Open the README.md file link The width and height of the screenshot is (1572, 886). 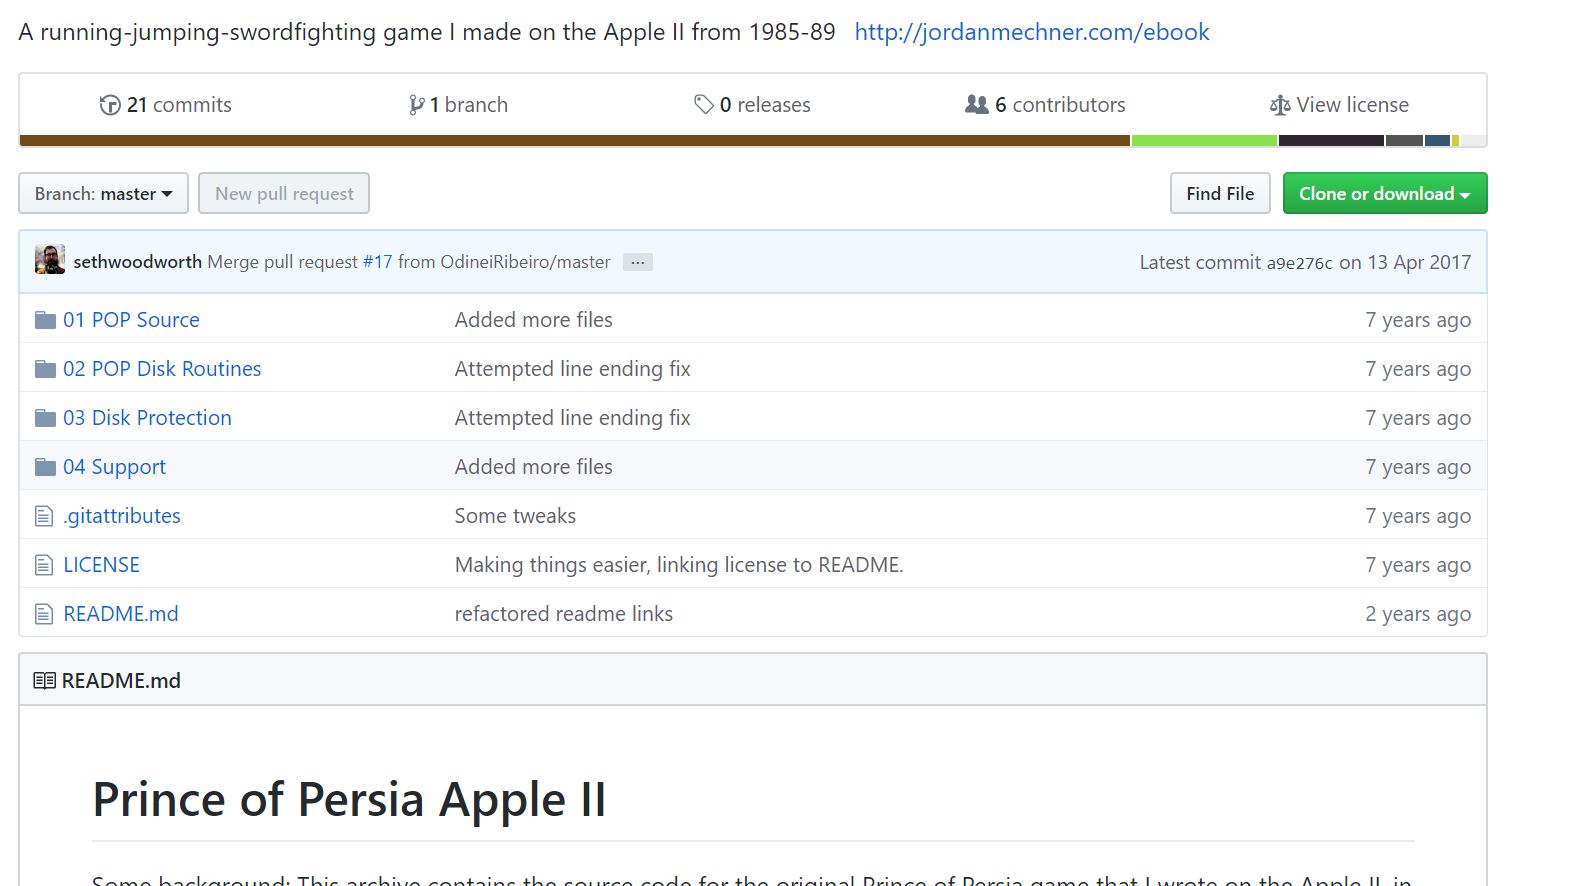coord(121,614)
